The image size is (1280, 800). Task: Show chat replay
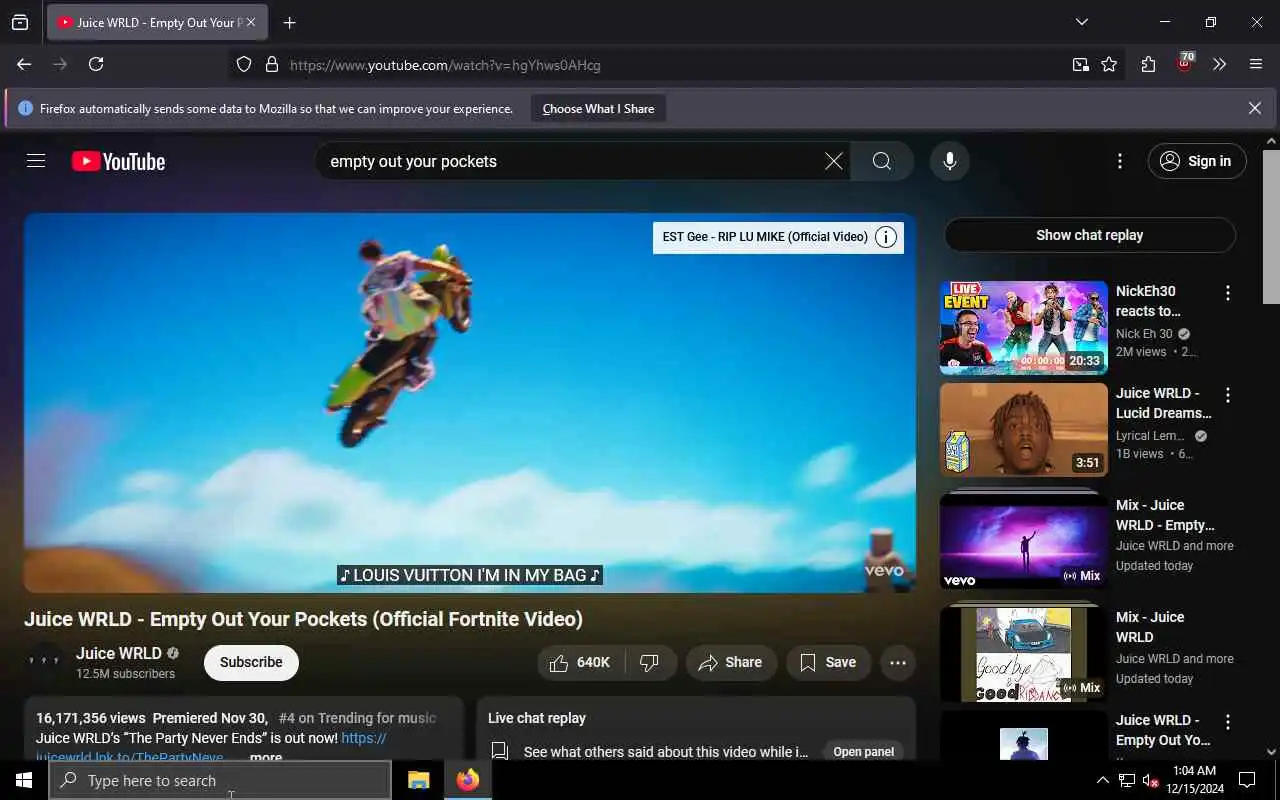point(1089,235)
